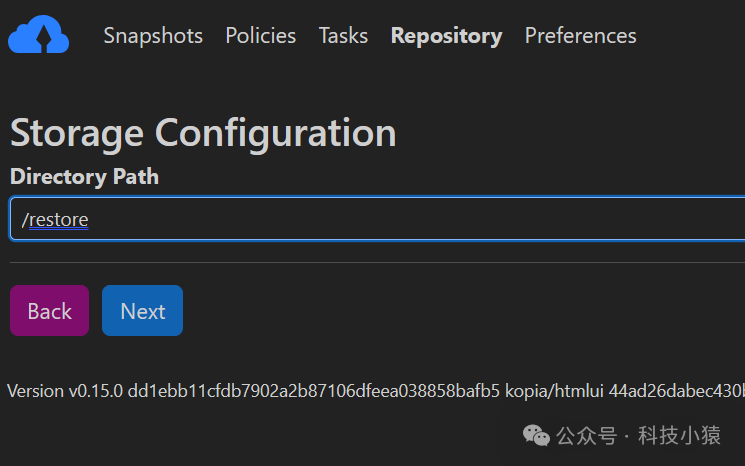745x466 pixels.
Task: Click the dd1ebb11 commit hash text
Action: pyautogui.click(x=313, y=391)
